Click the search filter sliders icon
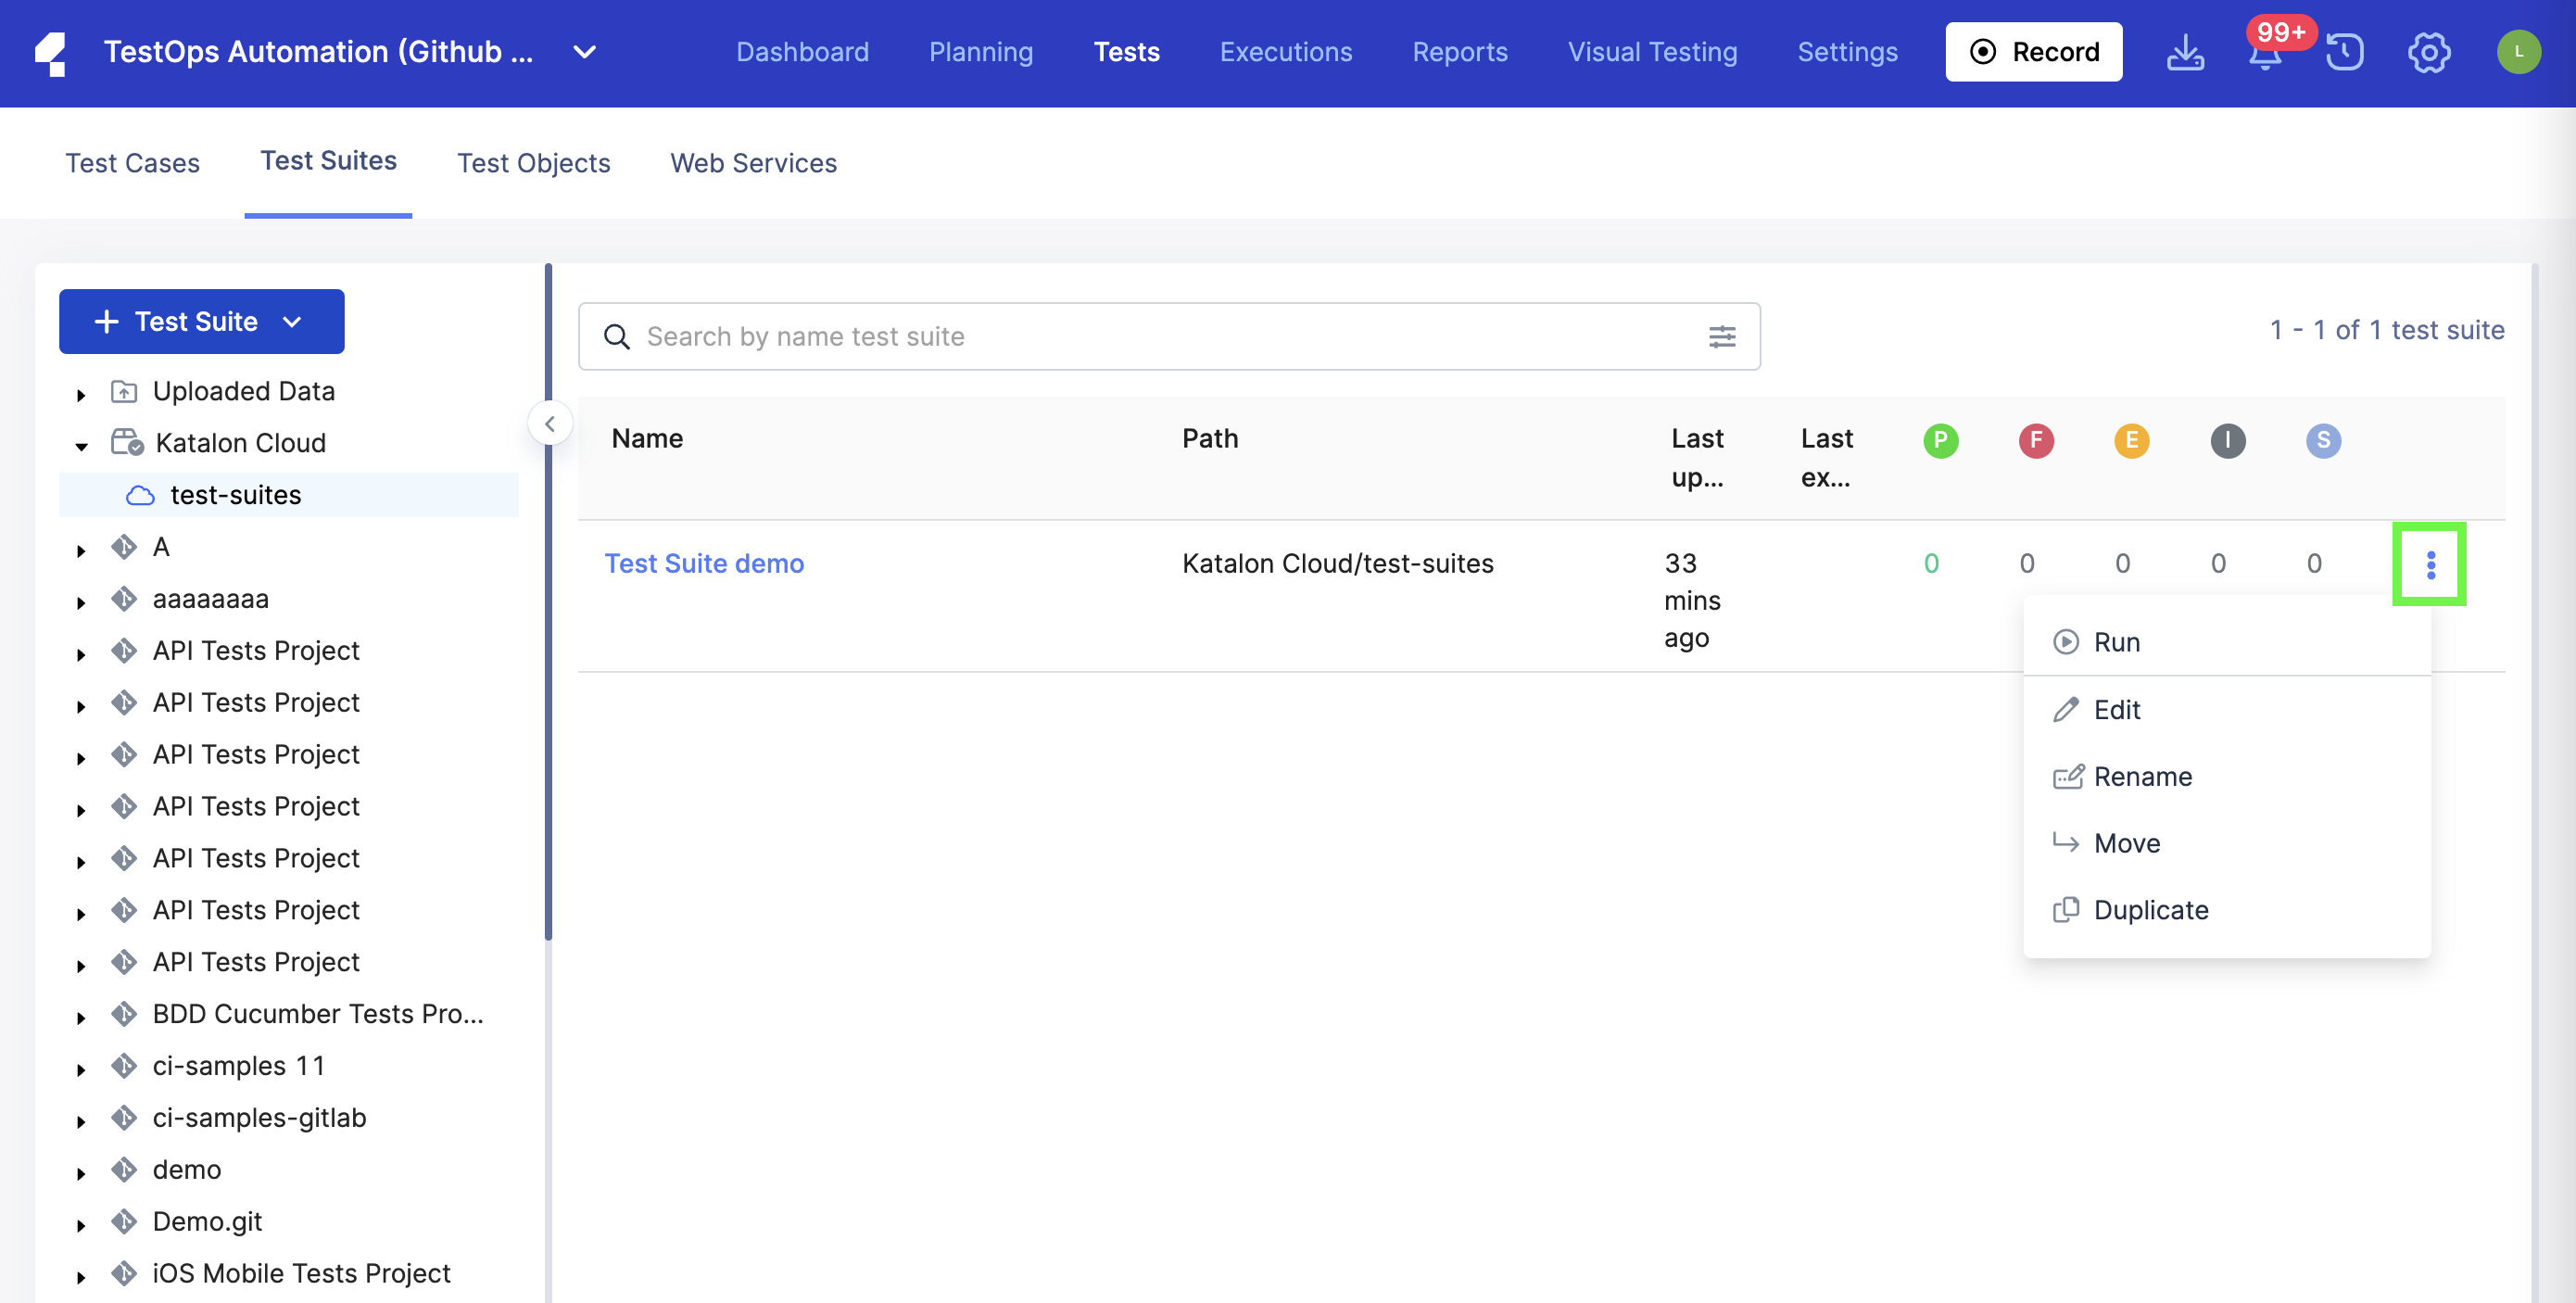 point(1722,337)
